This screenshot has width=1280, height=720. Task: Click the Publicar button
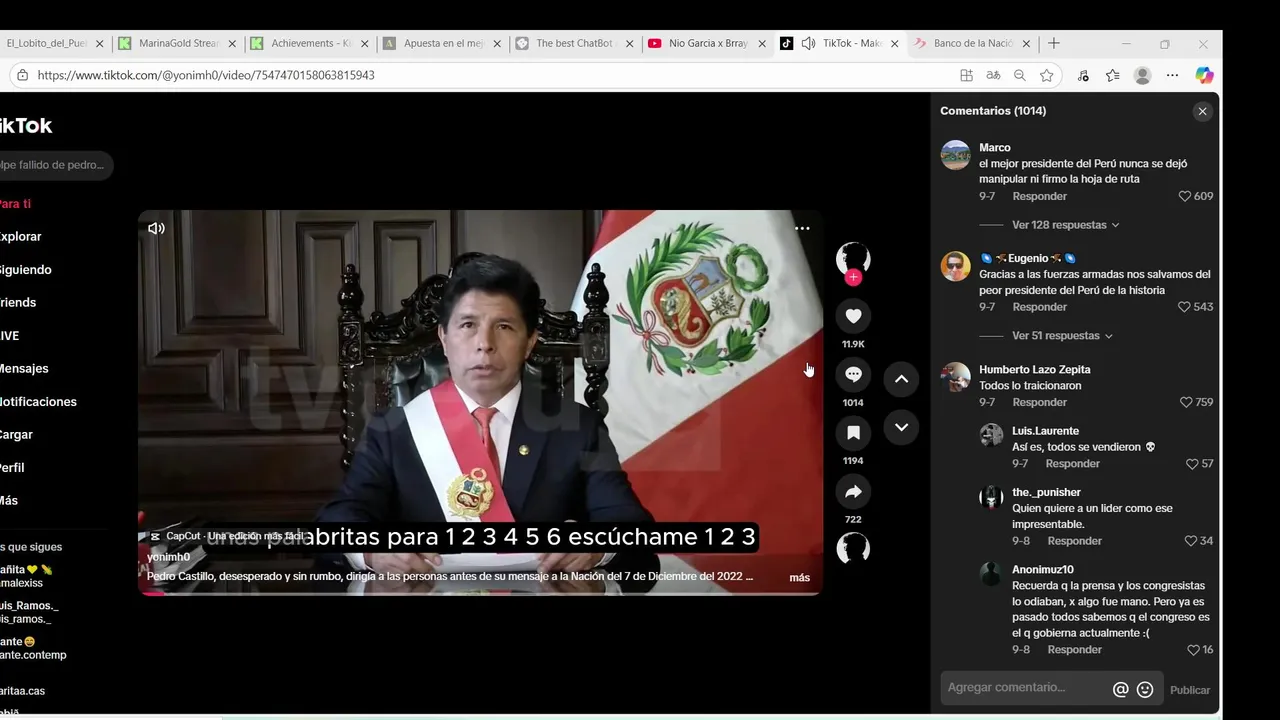tap(1190, 690)
